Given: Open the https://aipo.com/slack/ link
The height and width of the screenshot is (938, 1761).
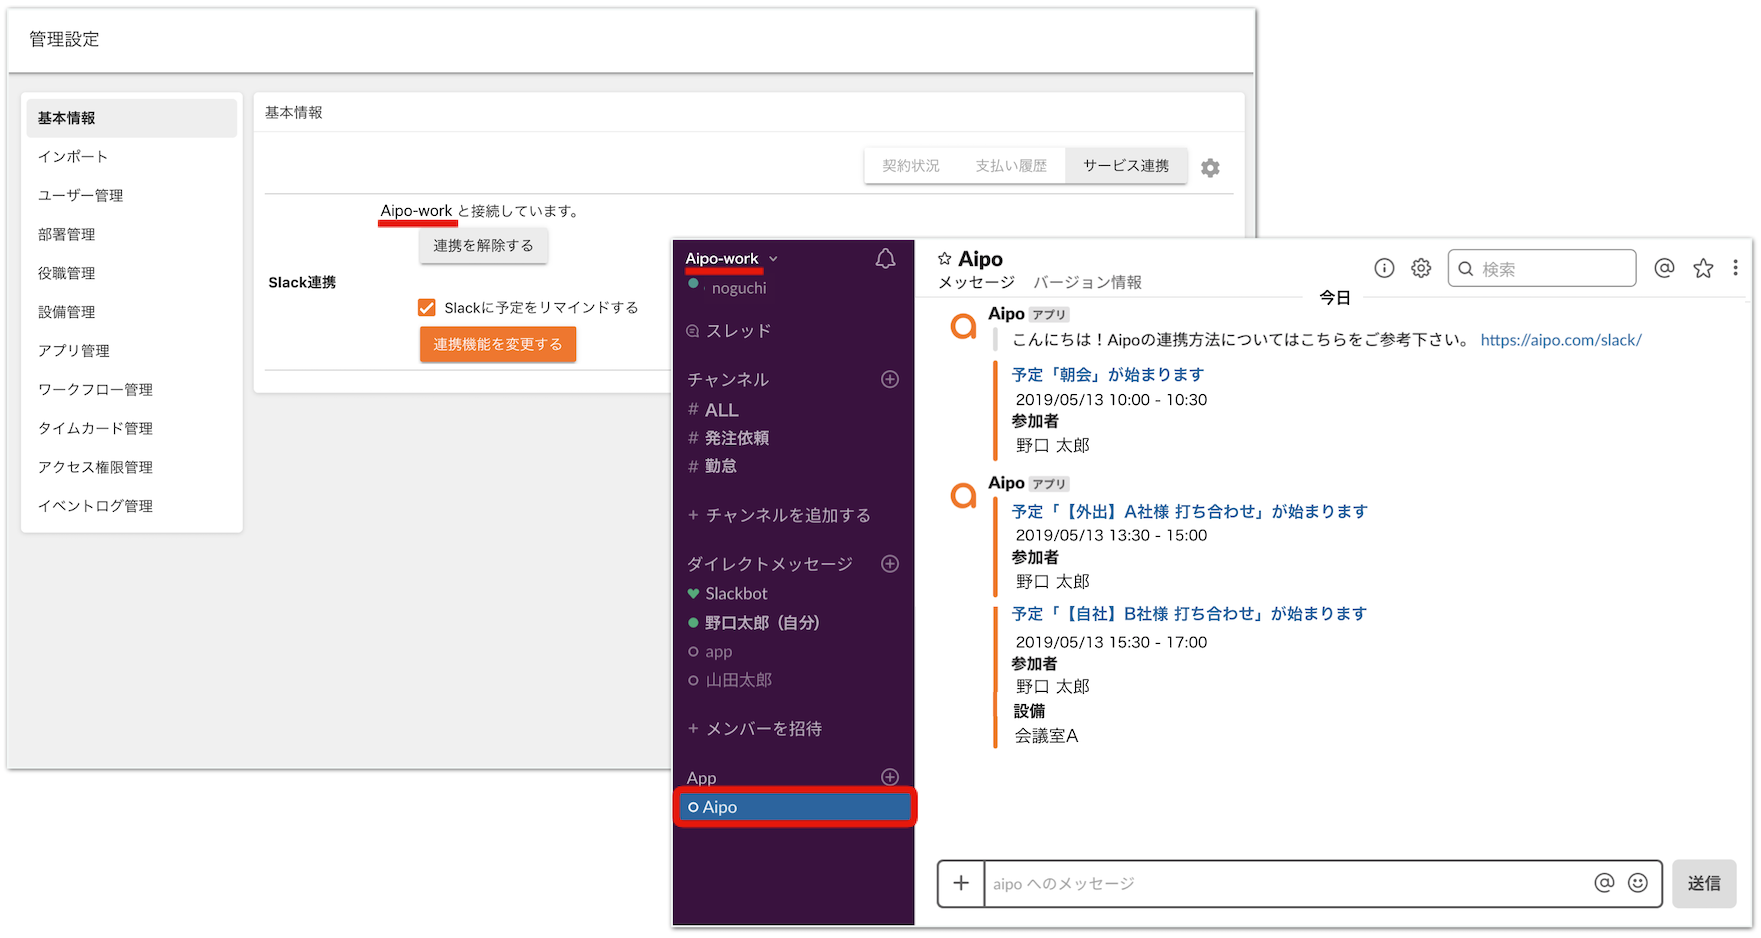Looking at the screenshot, I should tap(1561, 340).
